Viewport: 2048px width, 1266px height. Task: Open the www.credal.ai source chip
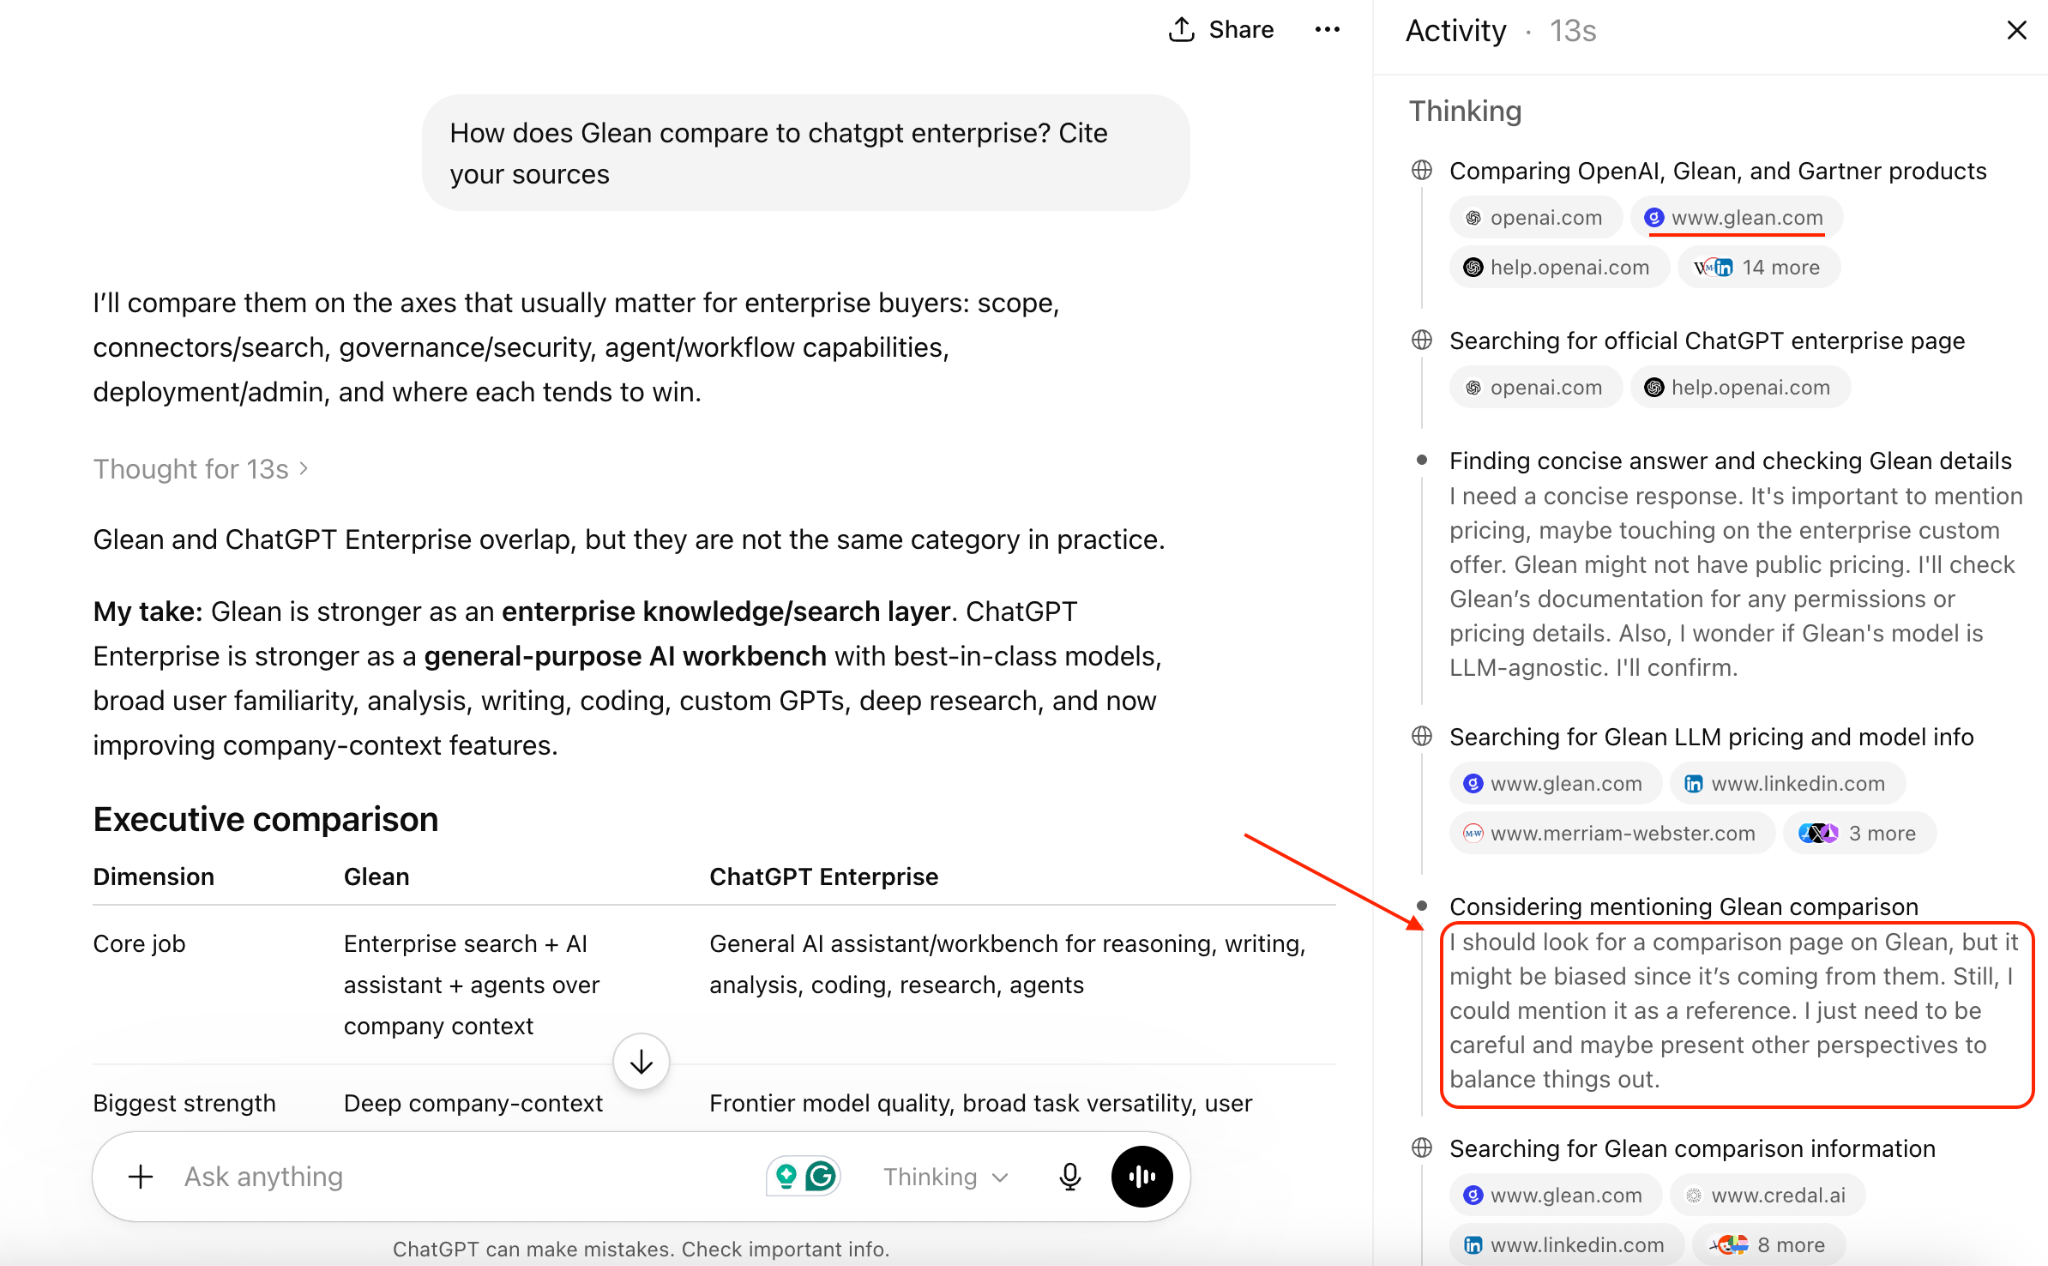point(1767,1195)
